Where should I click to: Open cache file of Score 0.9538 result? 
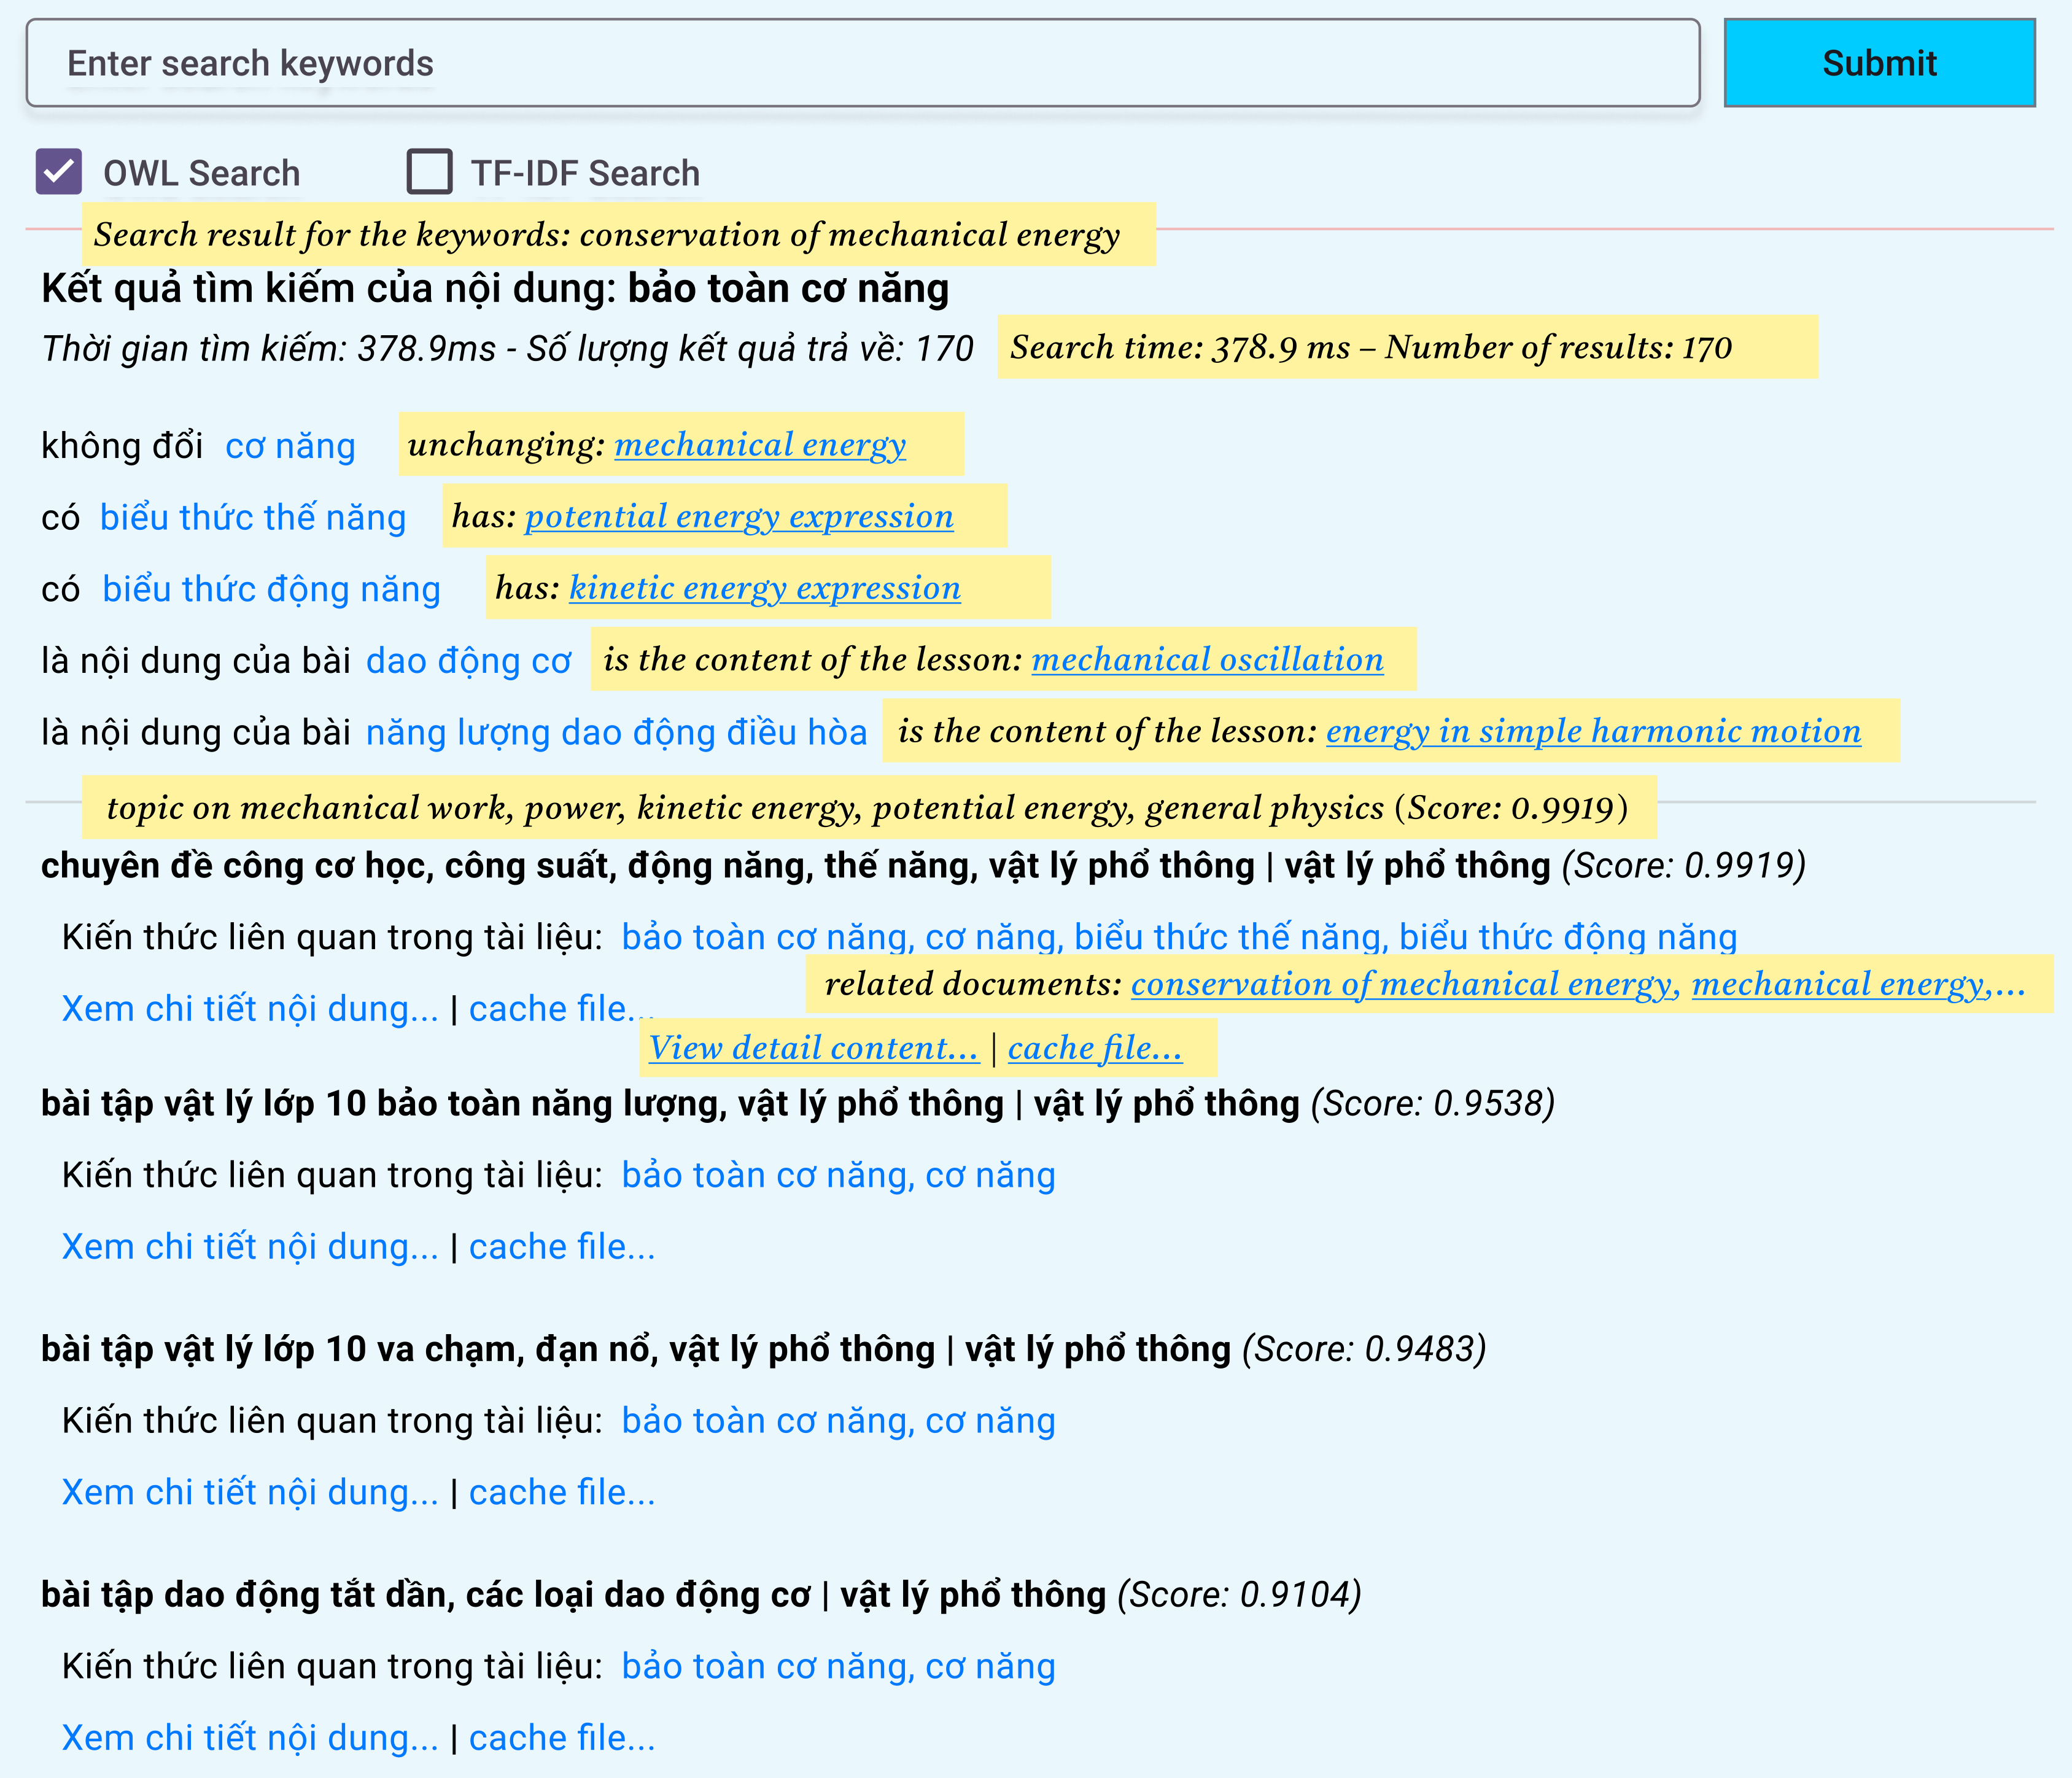(562, 1247)
